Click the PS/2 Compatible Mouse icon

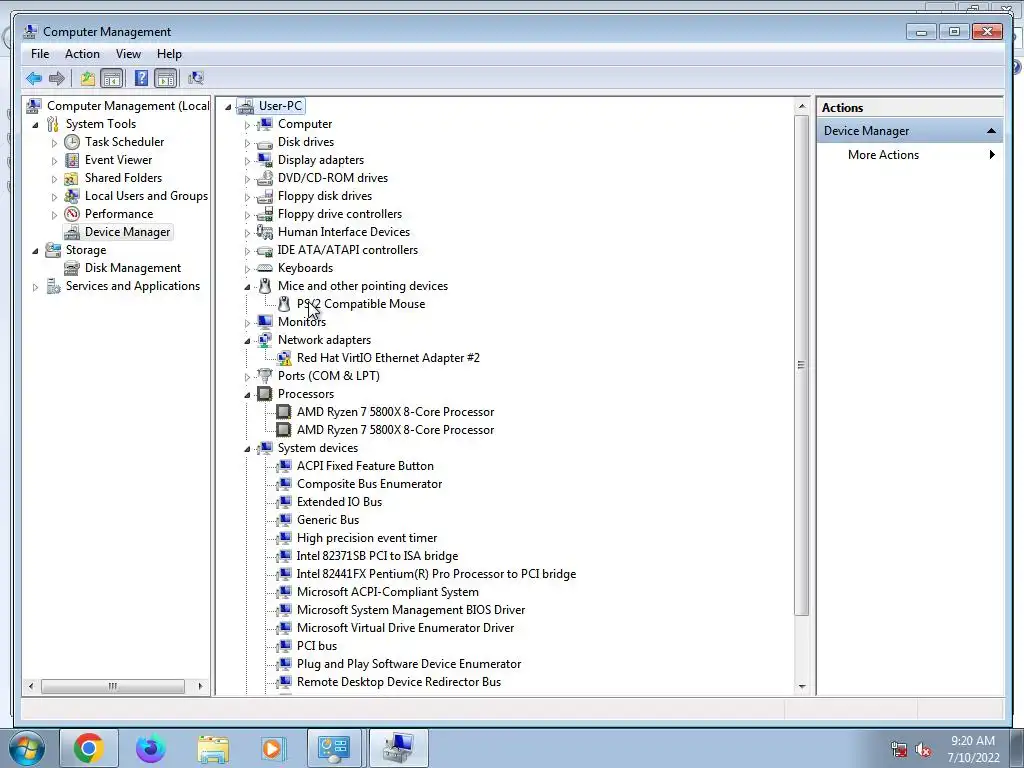pos(284,304)
